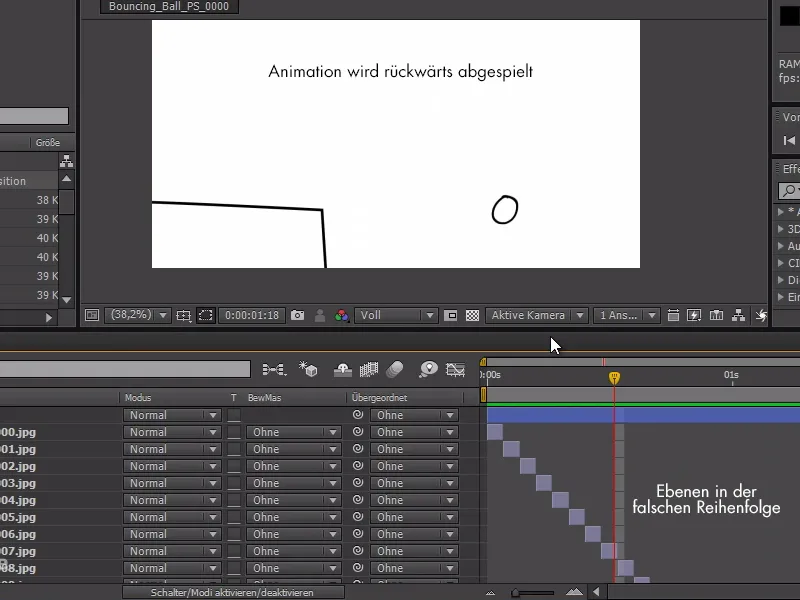Open Modus dropdown for 01.jpg layer

coord(172,449)
